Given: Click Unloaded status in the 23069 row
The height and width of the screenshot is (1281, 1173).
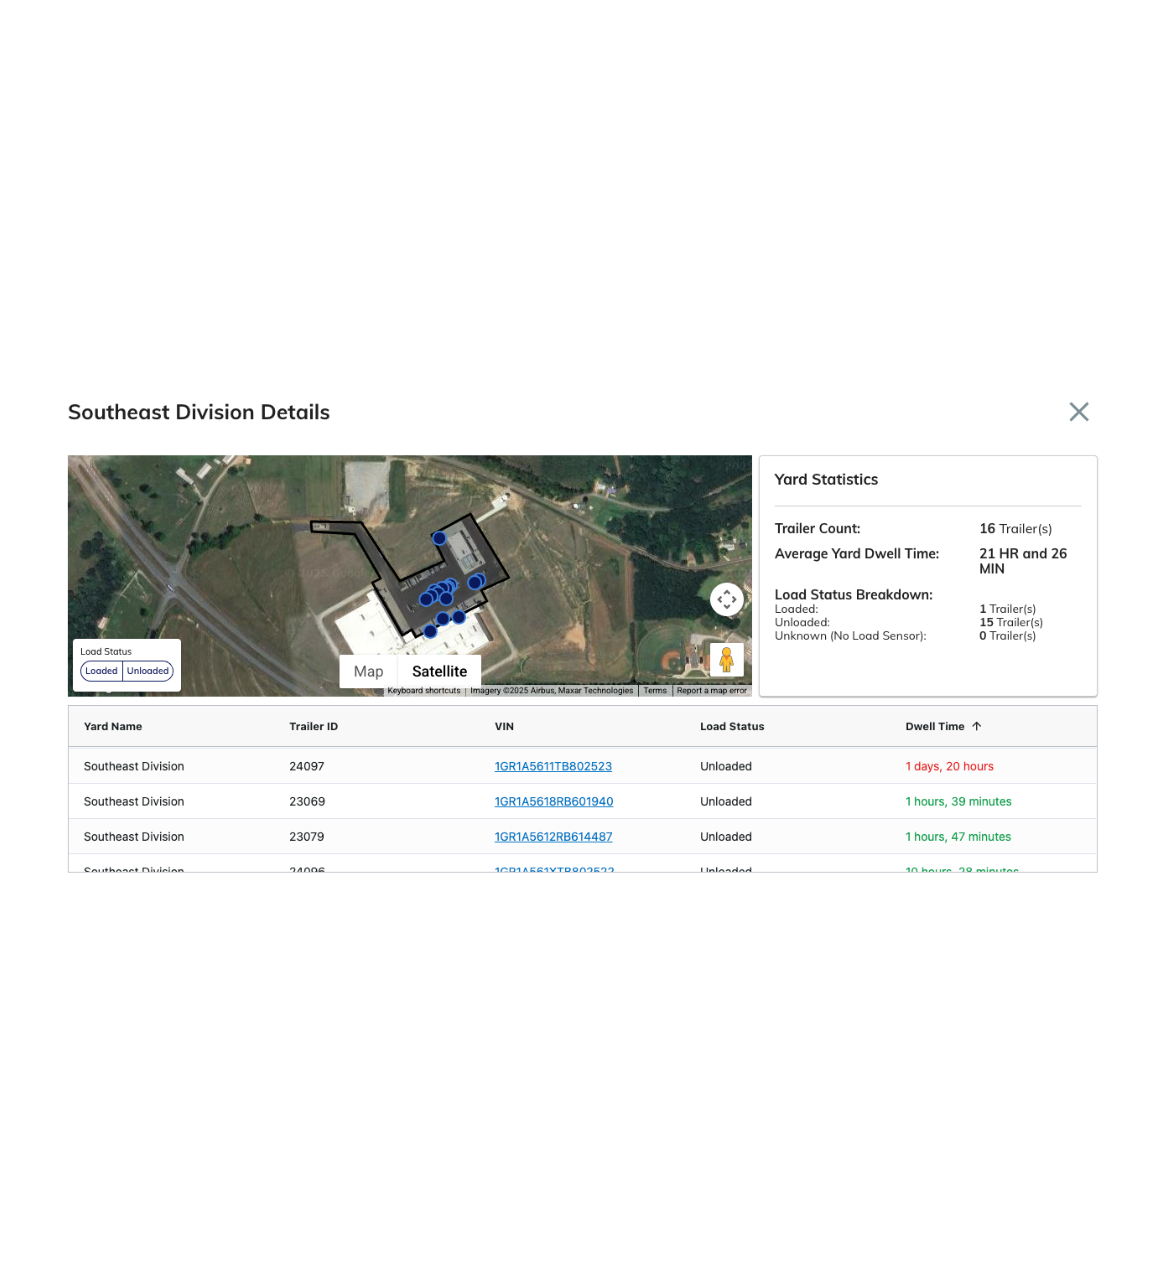Looking at the screenshot, I should click(x=726, y=802).
